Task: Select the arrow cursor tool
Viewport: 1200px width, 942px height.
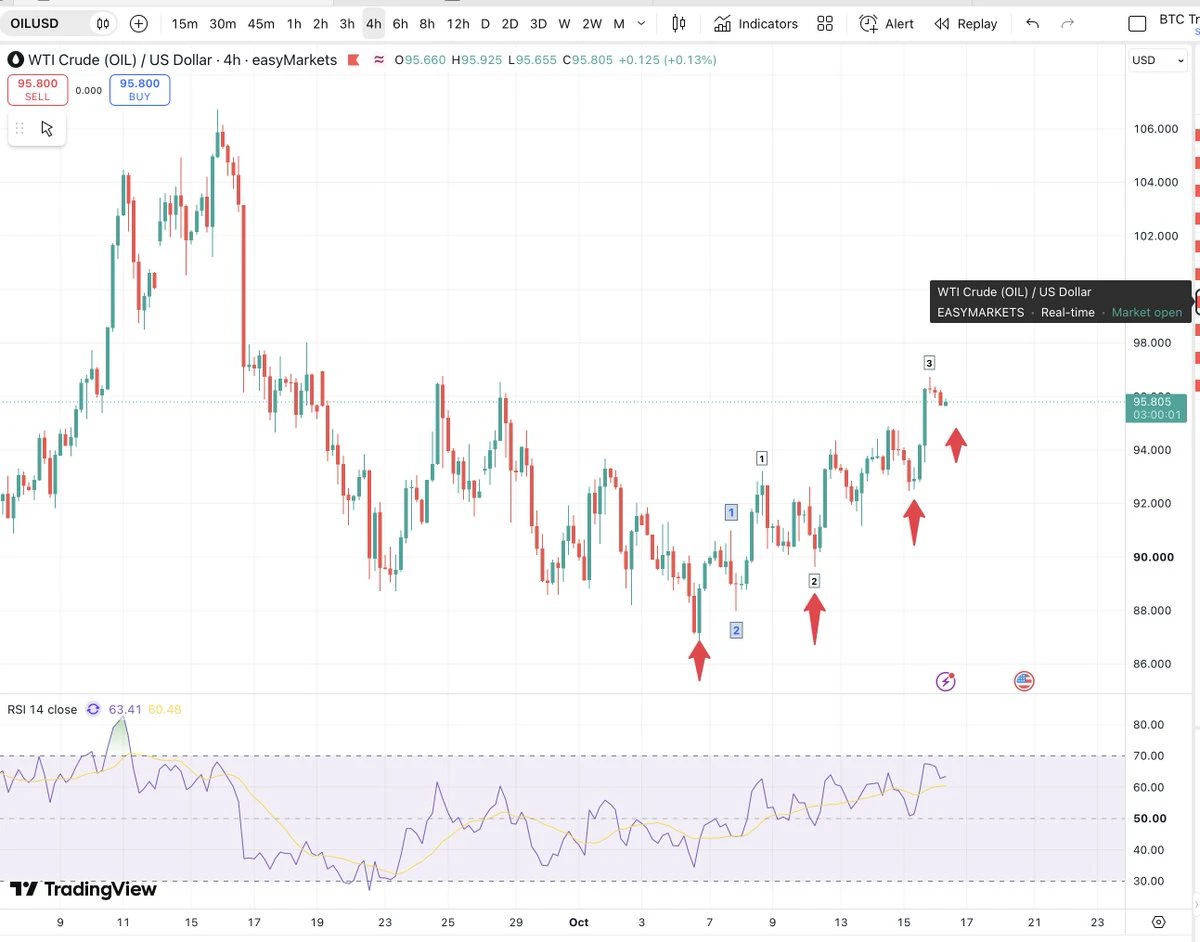Action: pyautogui.click(x=47, y=128)
